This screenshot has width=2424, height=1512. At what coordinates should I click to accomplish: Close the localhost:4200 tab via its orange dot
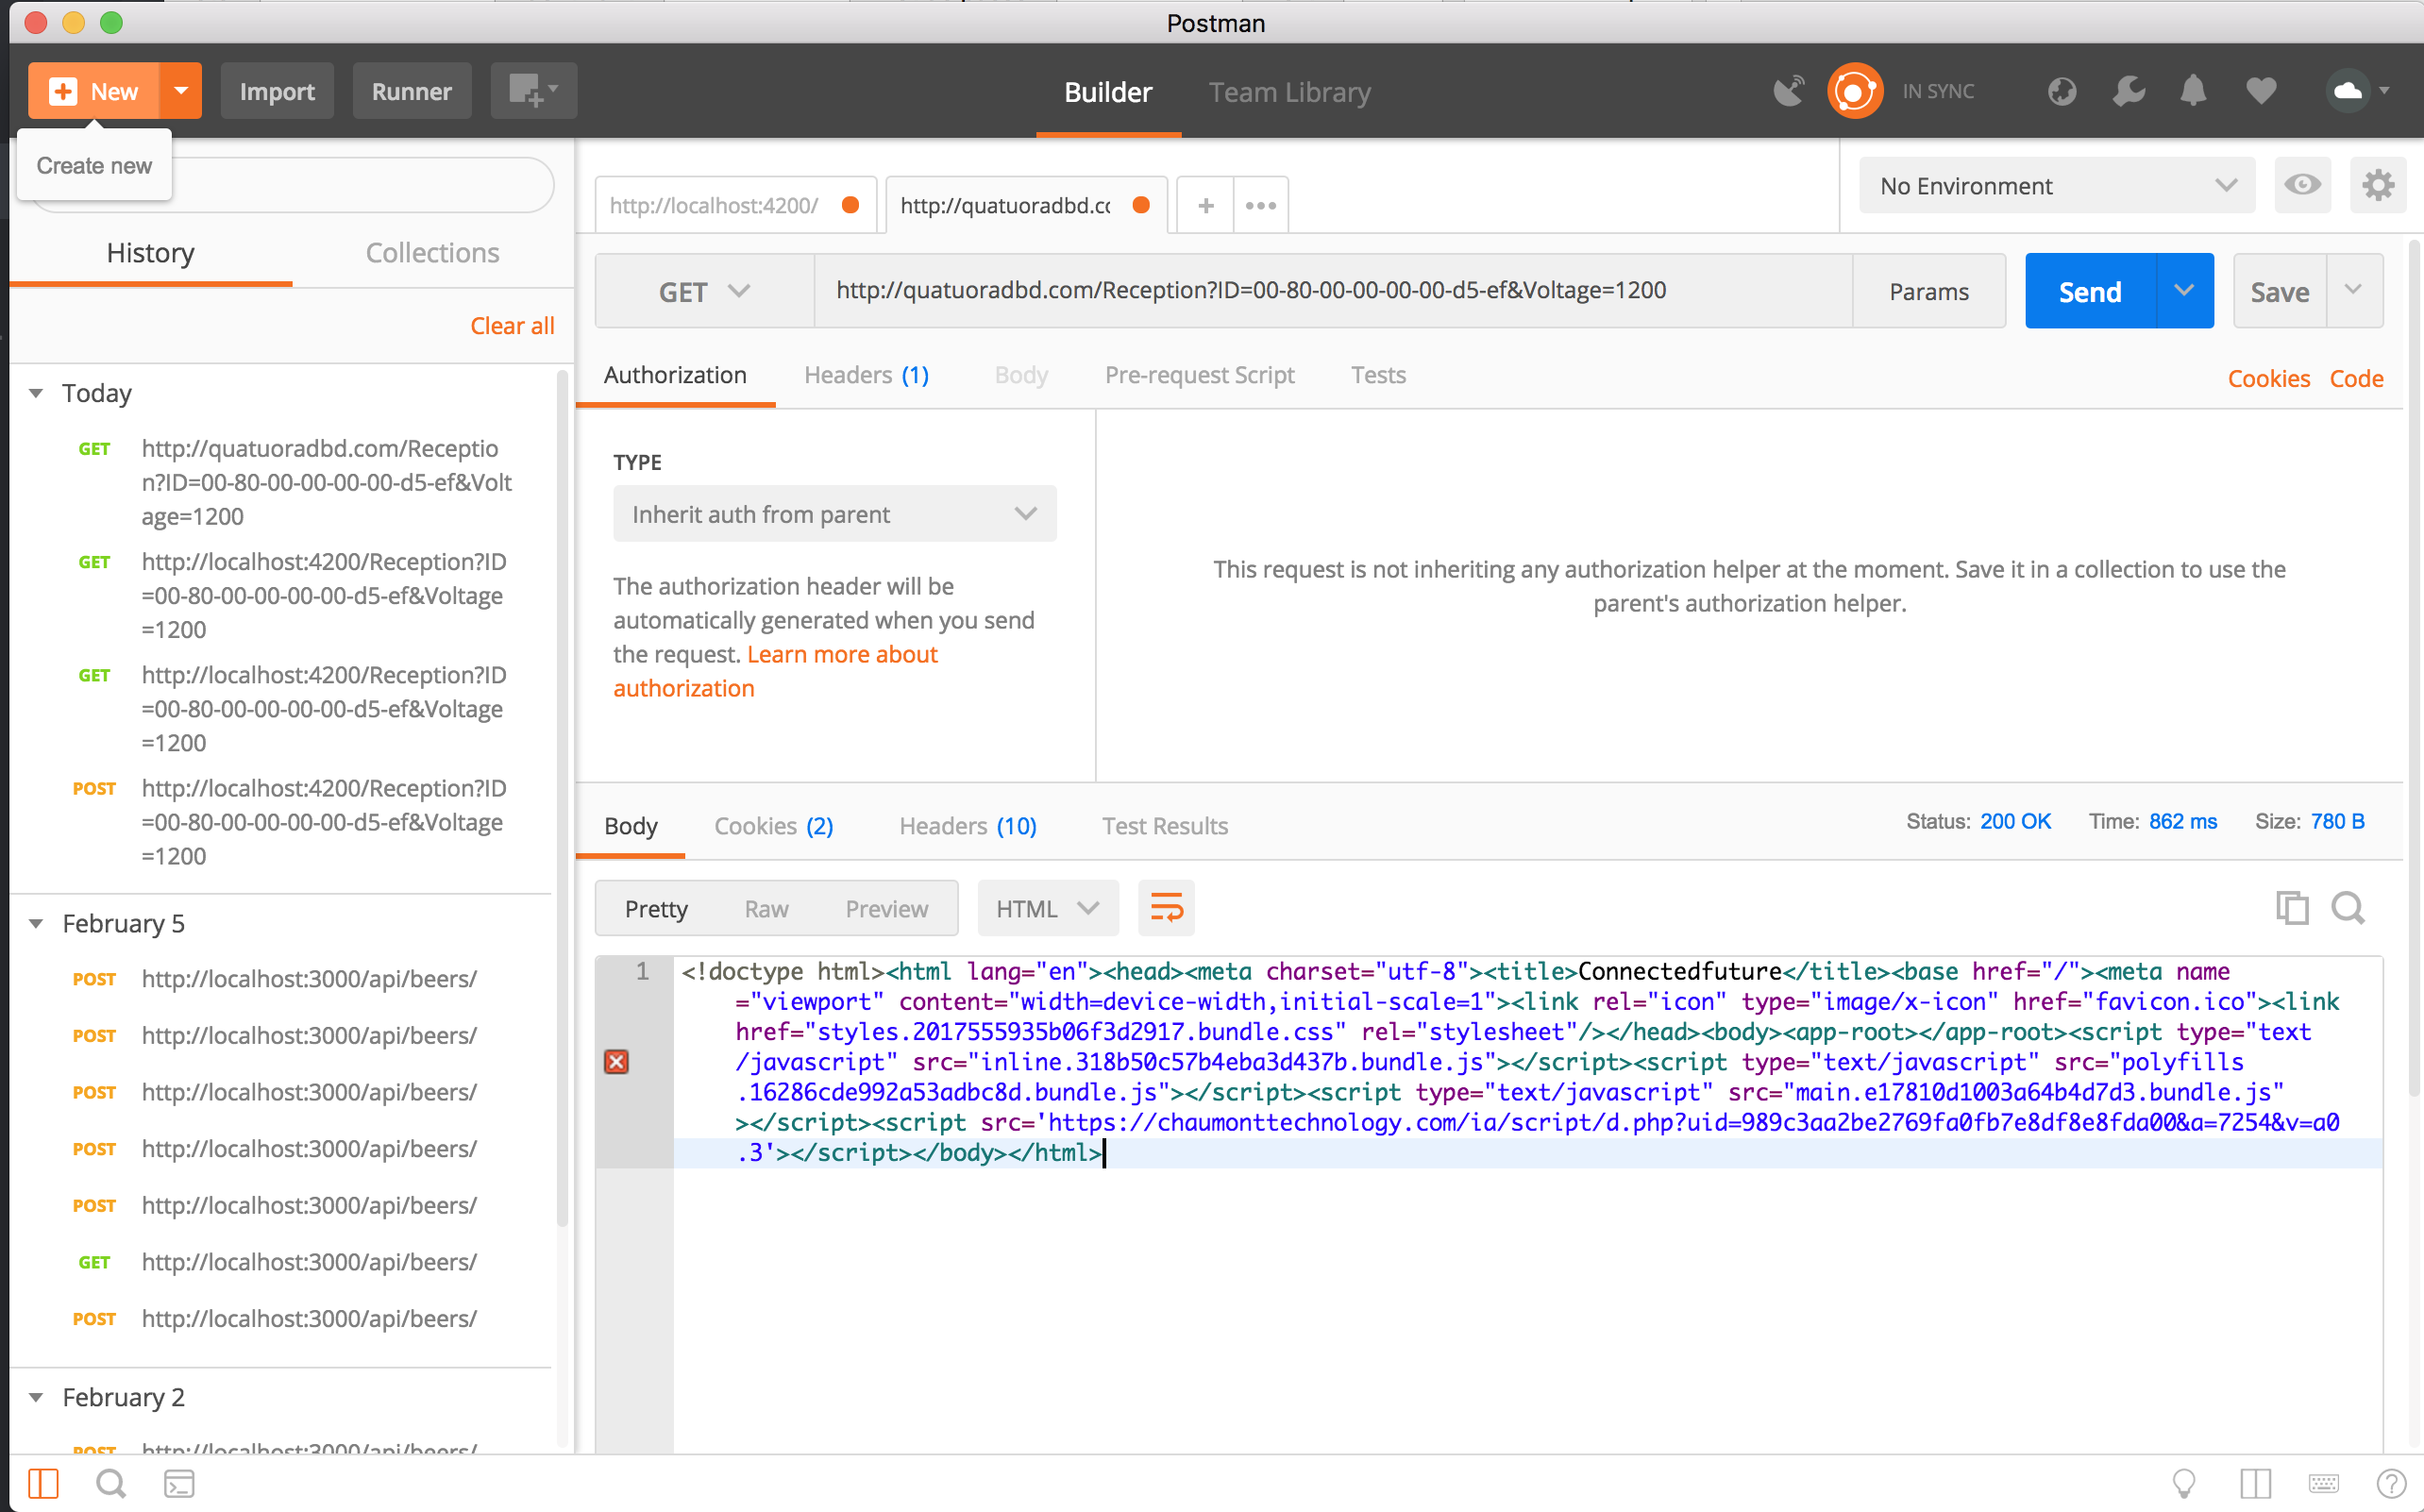click(850, 205)
